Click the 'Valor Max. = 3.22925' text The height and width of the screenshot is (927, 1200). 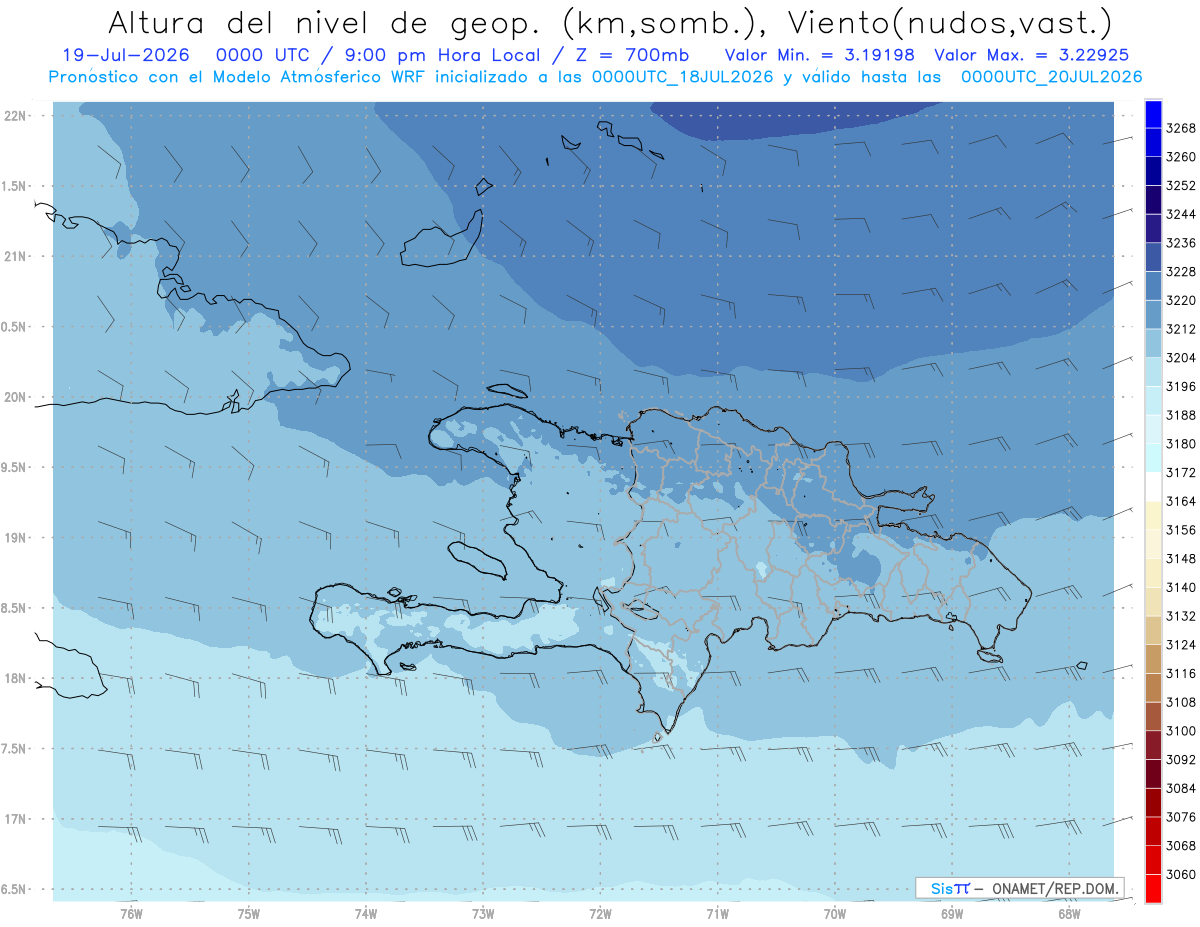click(1031, 55)
